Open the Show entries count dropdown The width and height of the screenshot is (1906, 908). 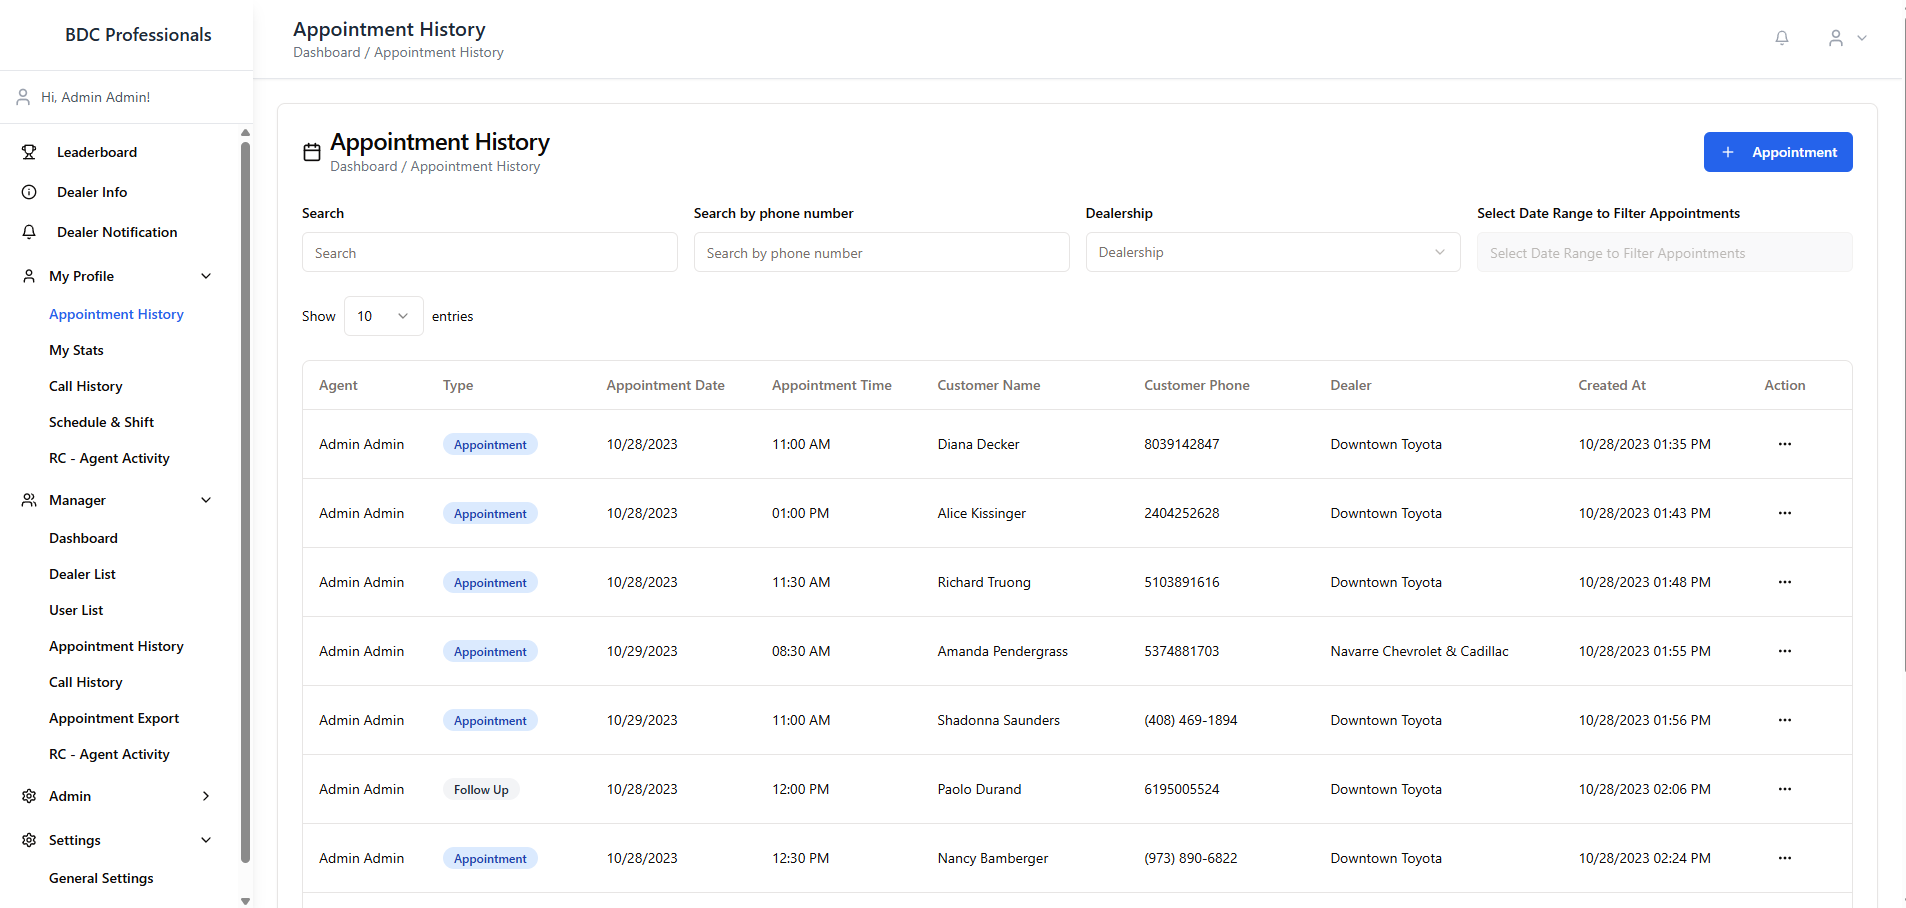click(383, 316)
